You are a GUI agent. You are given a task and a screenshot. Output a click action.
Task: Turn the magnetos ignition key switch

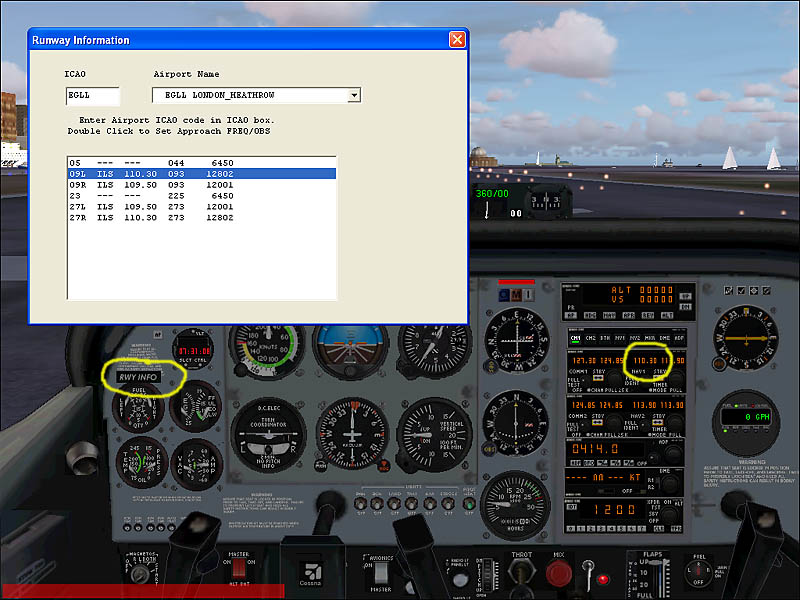tap(139, 574)
